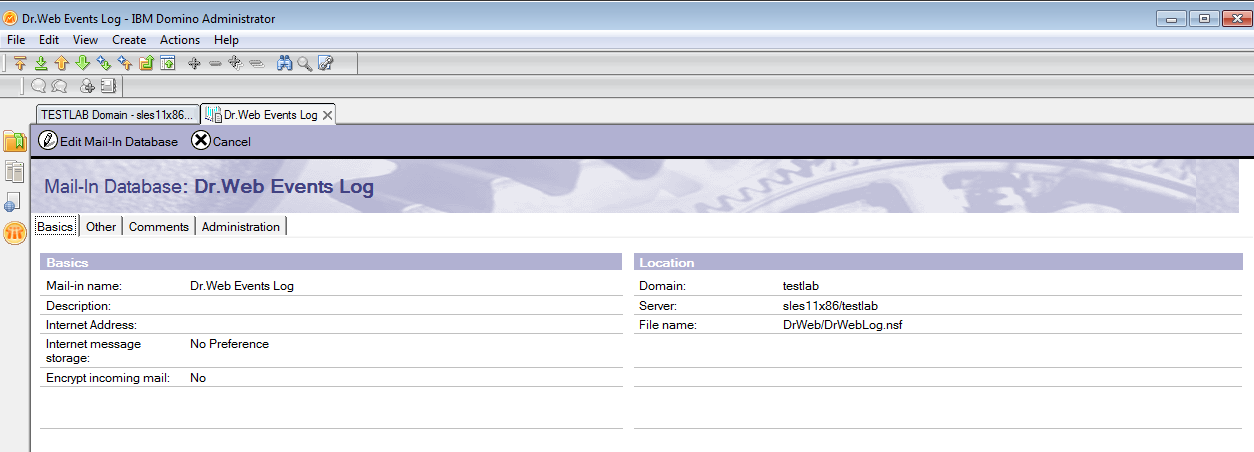
Task: Click the green navigate-to-bottom arrow icon
Action: click(x=41, y=63)
